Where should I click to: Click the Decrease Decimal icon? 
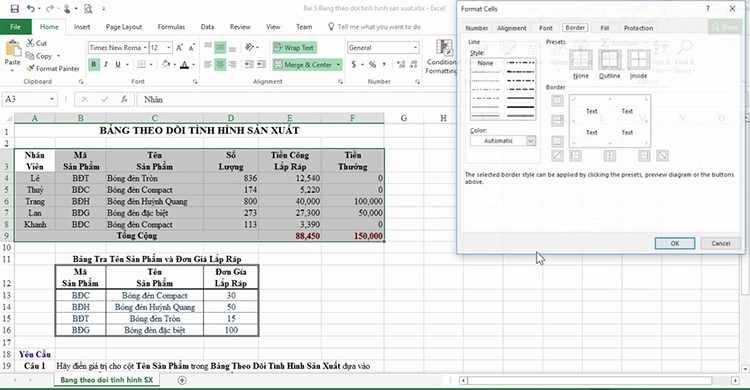click(413, 64)
